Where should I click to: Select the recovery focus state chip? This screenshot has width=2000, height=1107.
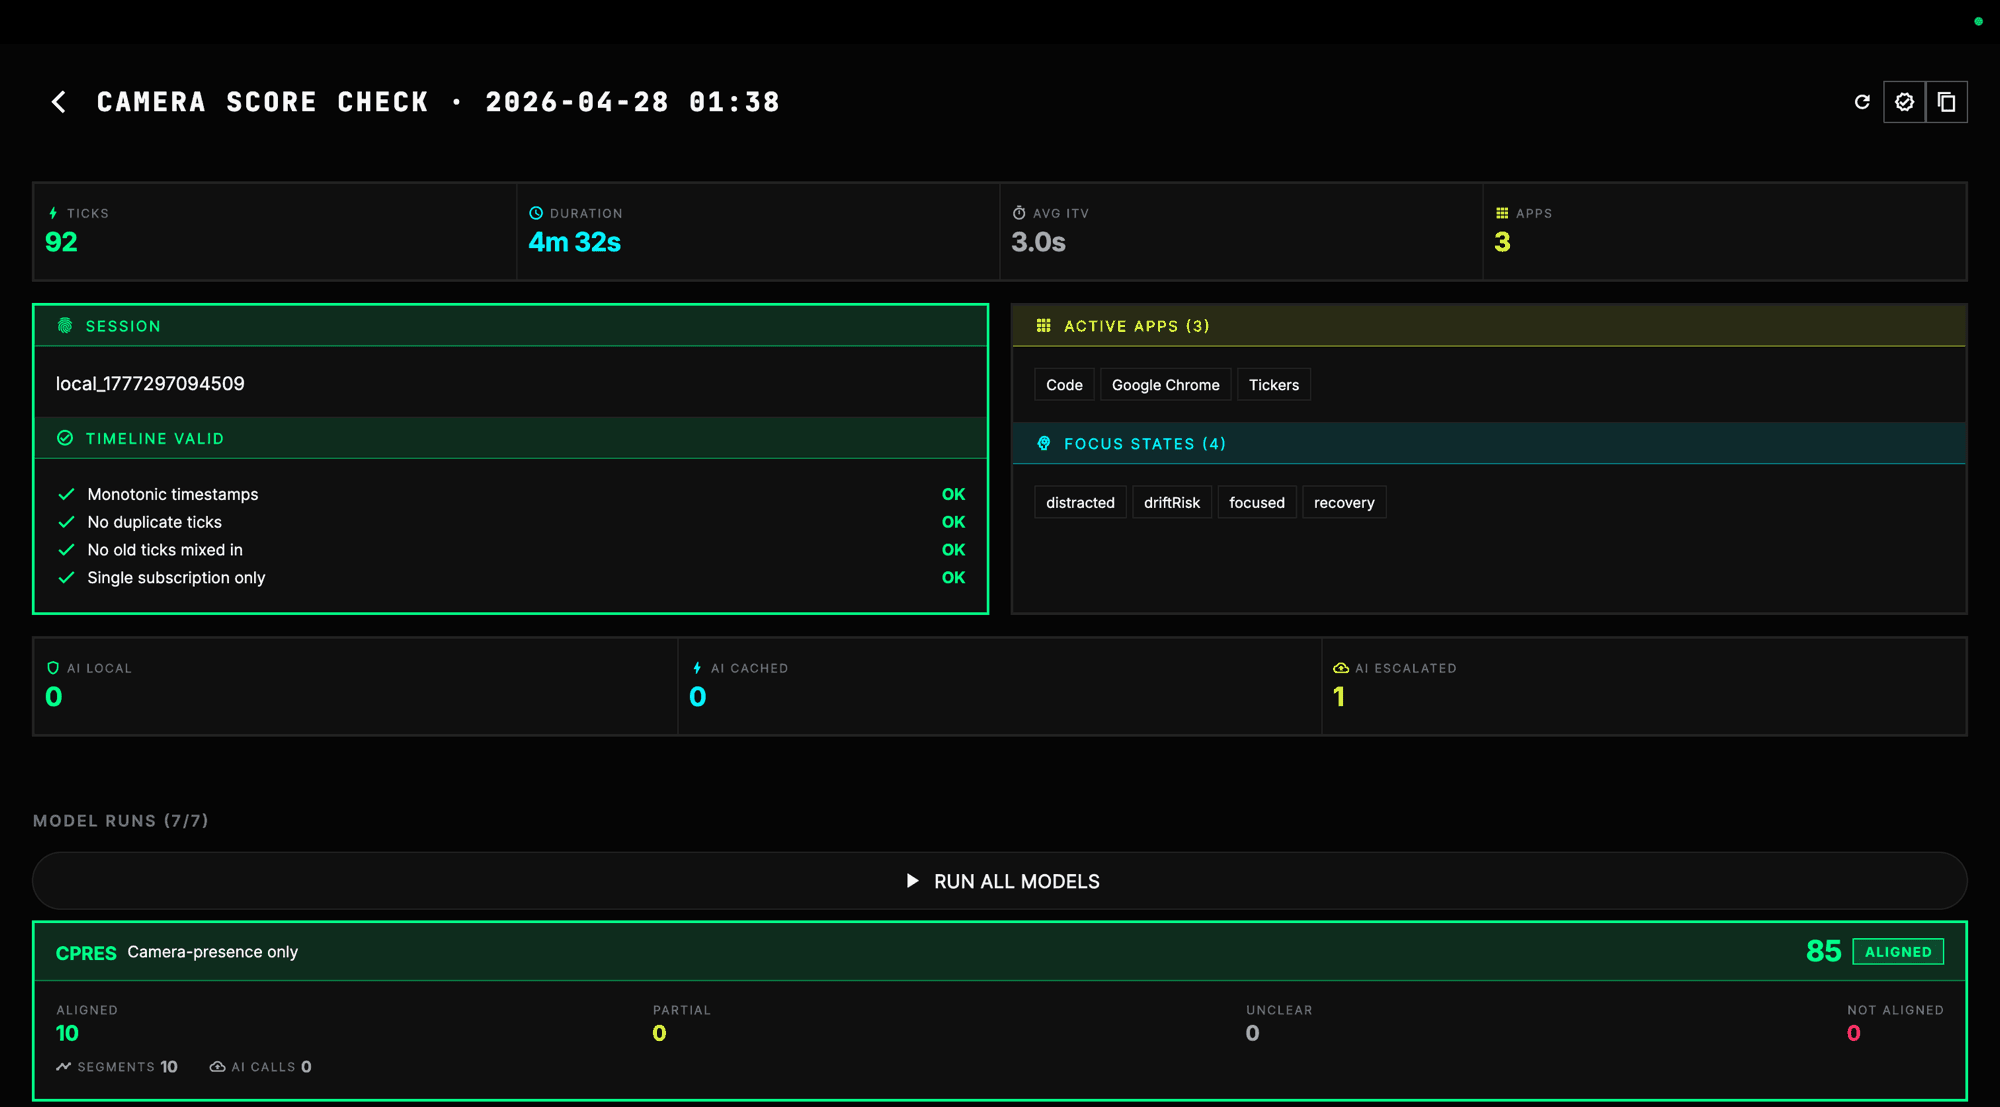pyautogui.click(x=1344, y=503)
